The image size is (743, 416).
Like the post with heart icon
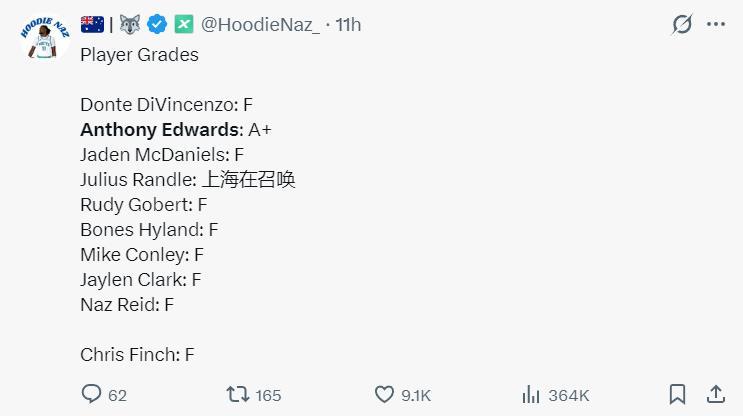pos(384,395)
